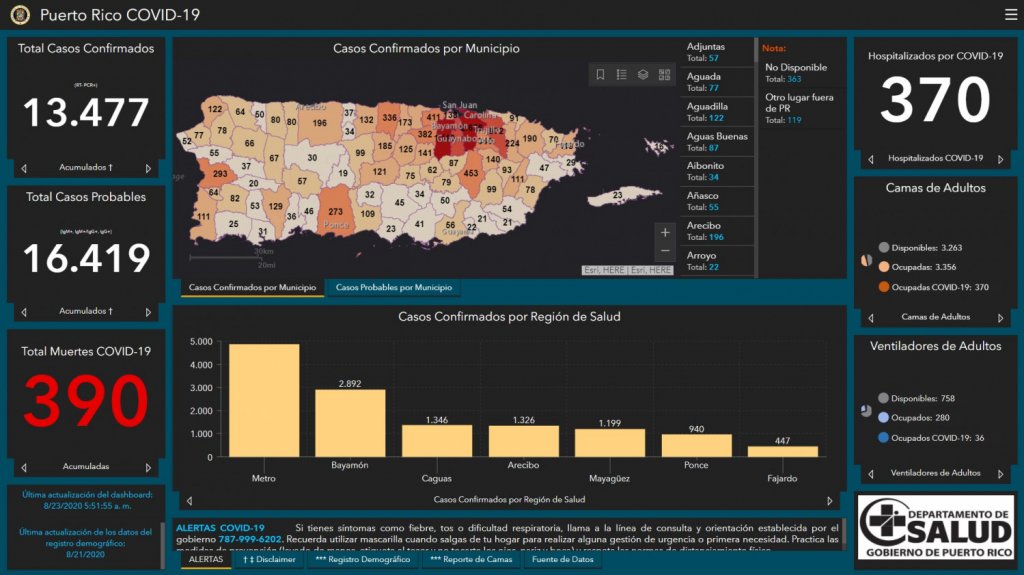This screenshot has width=1024, height=575.
Task: Click the bookmarks icon on the map
Action: (600, 75)
